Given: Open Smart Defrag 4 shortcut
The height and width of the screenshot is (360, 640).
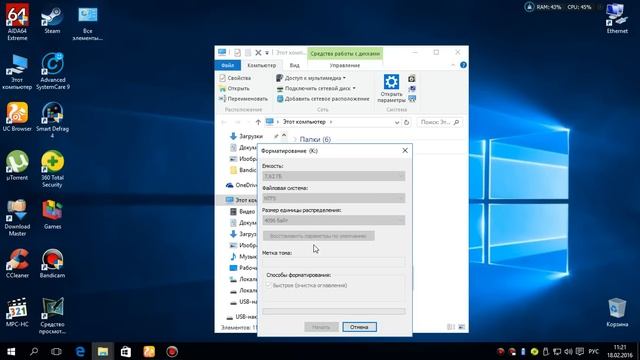Looking at the screenshot, I should [52, 119].
